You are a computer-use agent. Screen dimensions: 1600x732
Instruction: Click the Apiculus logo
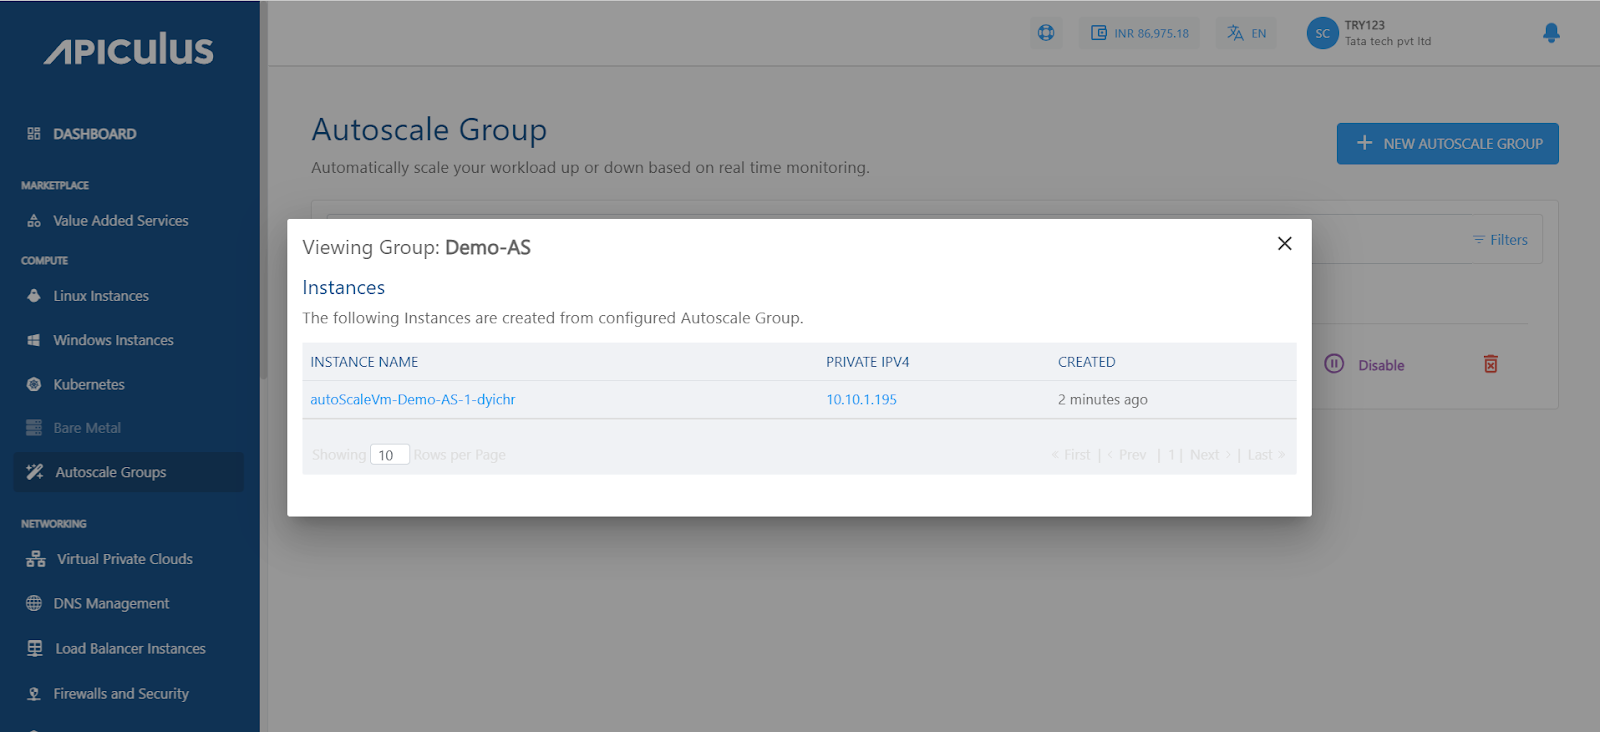[x=129, y=49]
